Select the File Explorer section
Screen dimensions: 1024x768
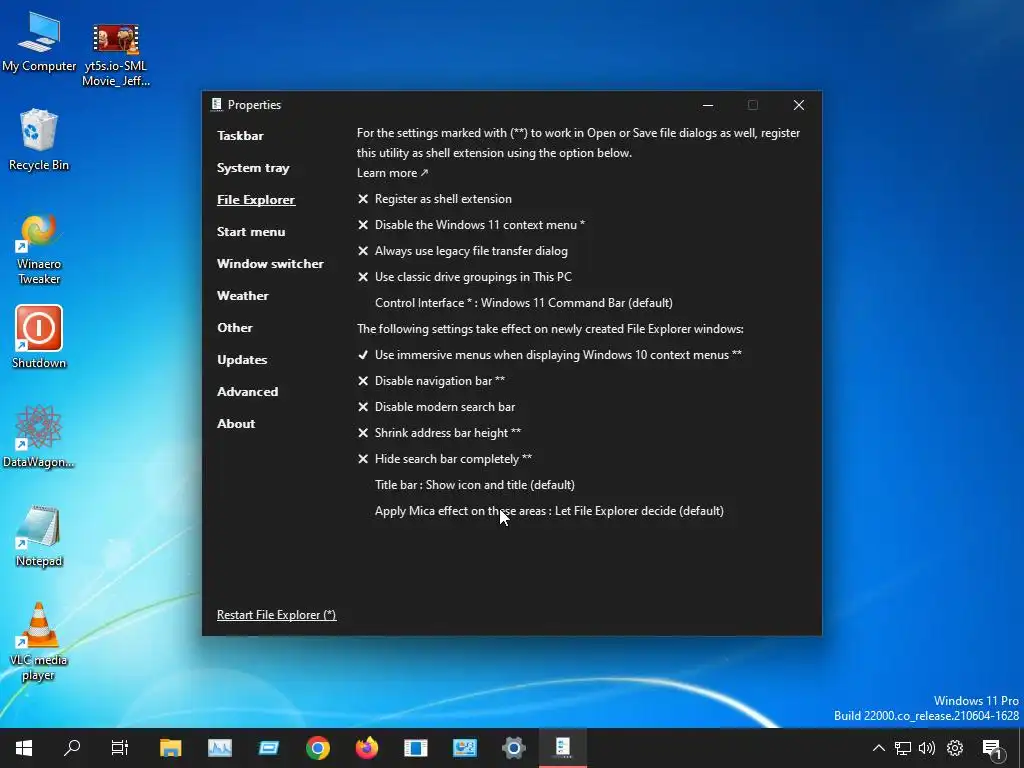[256, 200]
